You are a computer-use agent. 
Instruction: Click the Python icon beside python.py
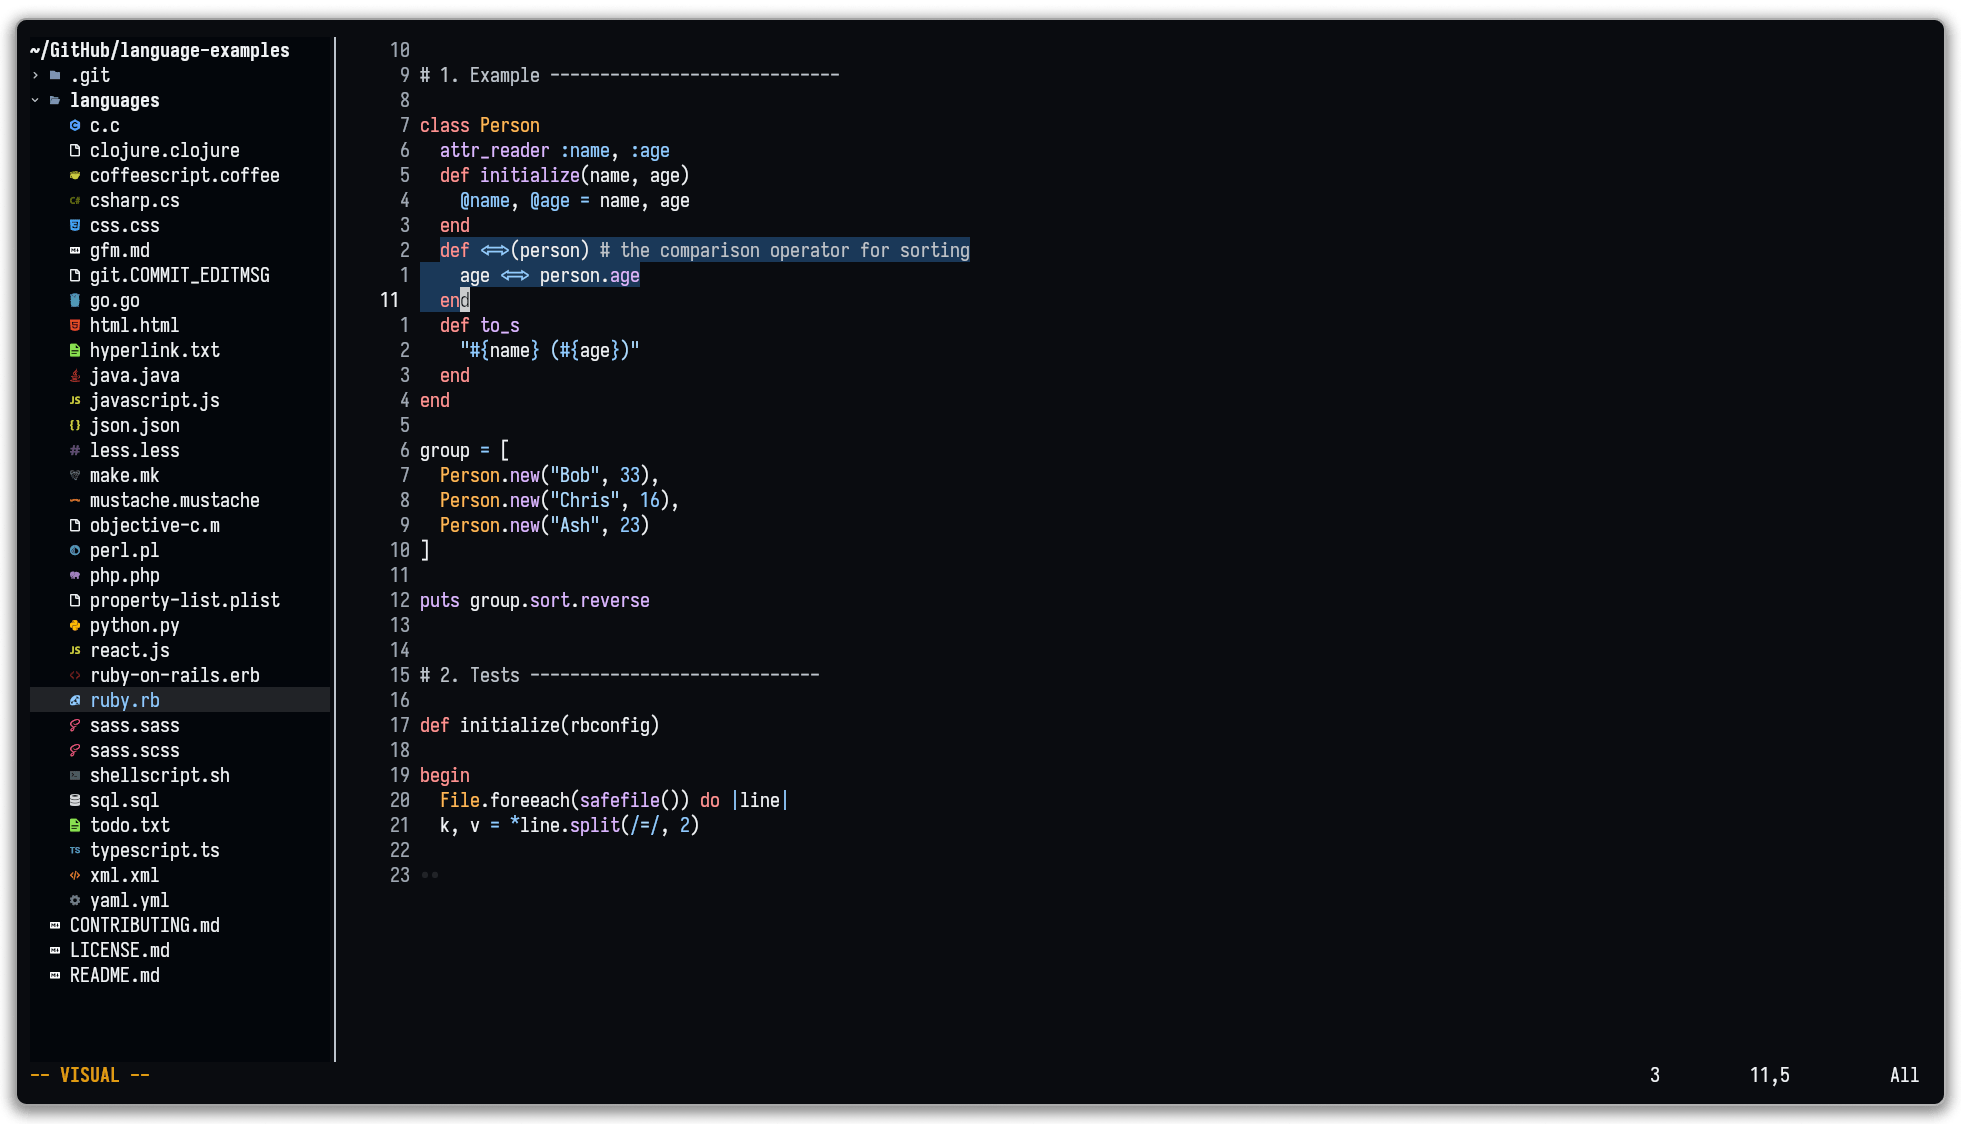[75, 626]
